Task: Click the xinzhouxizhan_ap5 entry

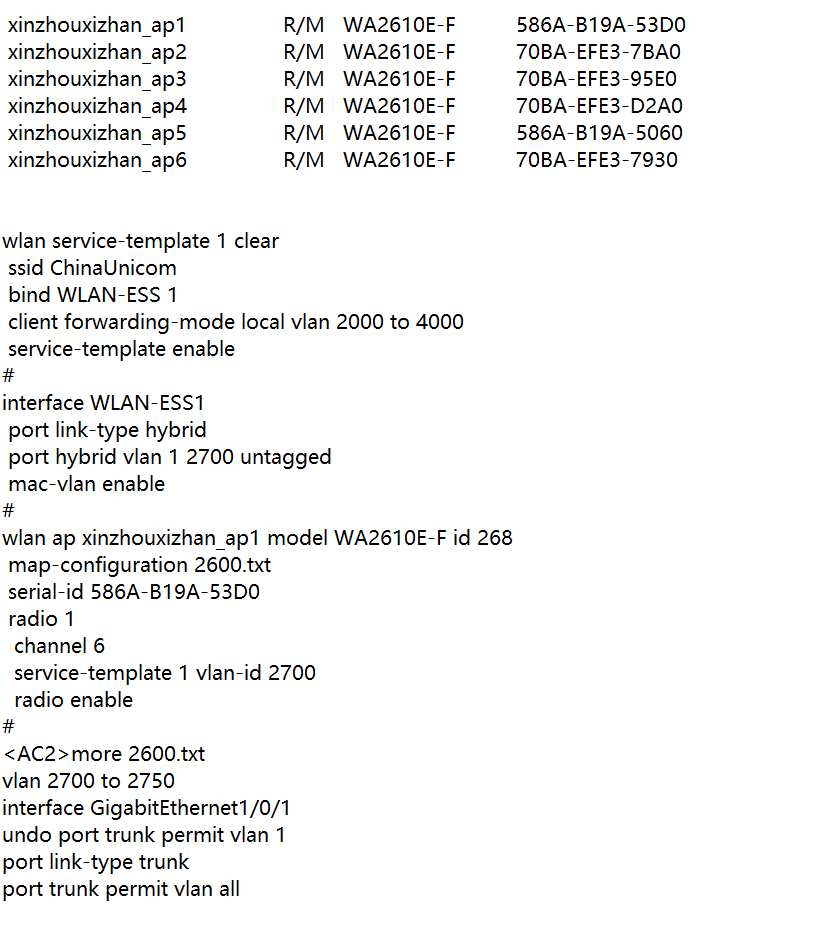Action: tap(97, 133)
